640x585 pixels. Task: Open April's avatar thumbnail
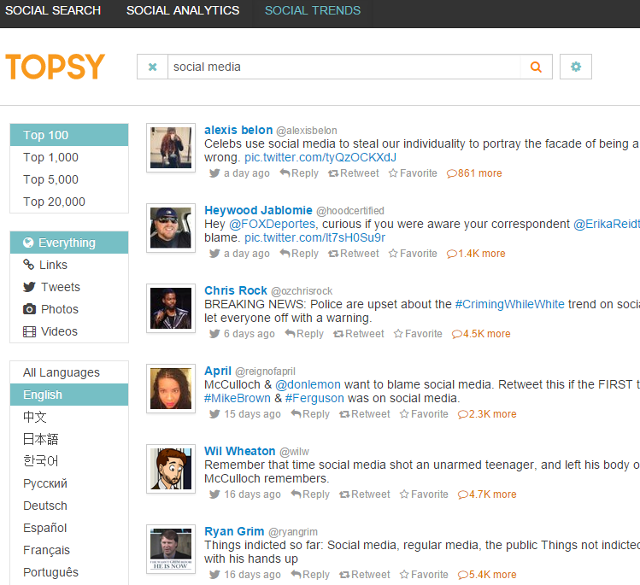[171, 389]
